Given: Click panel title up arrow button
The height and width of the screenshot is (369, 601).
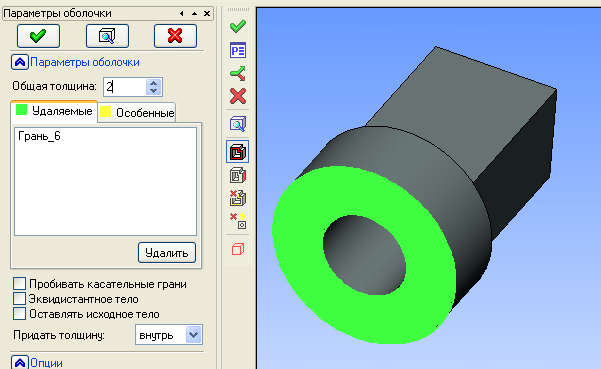Looking at the screenshot, I should [194, 13].
